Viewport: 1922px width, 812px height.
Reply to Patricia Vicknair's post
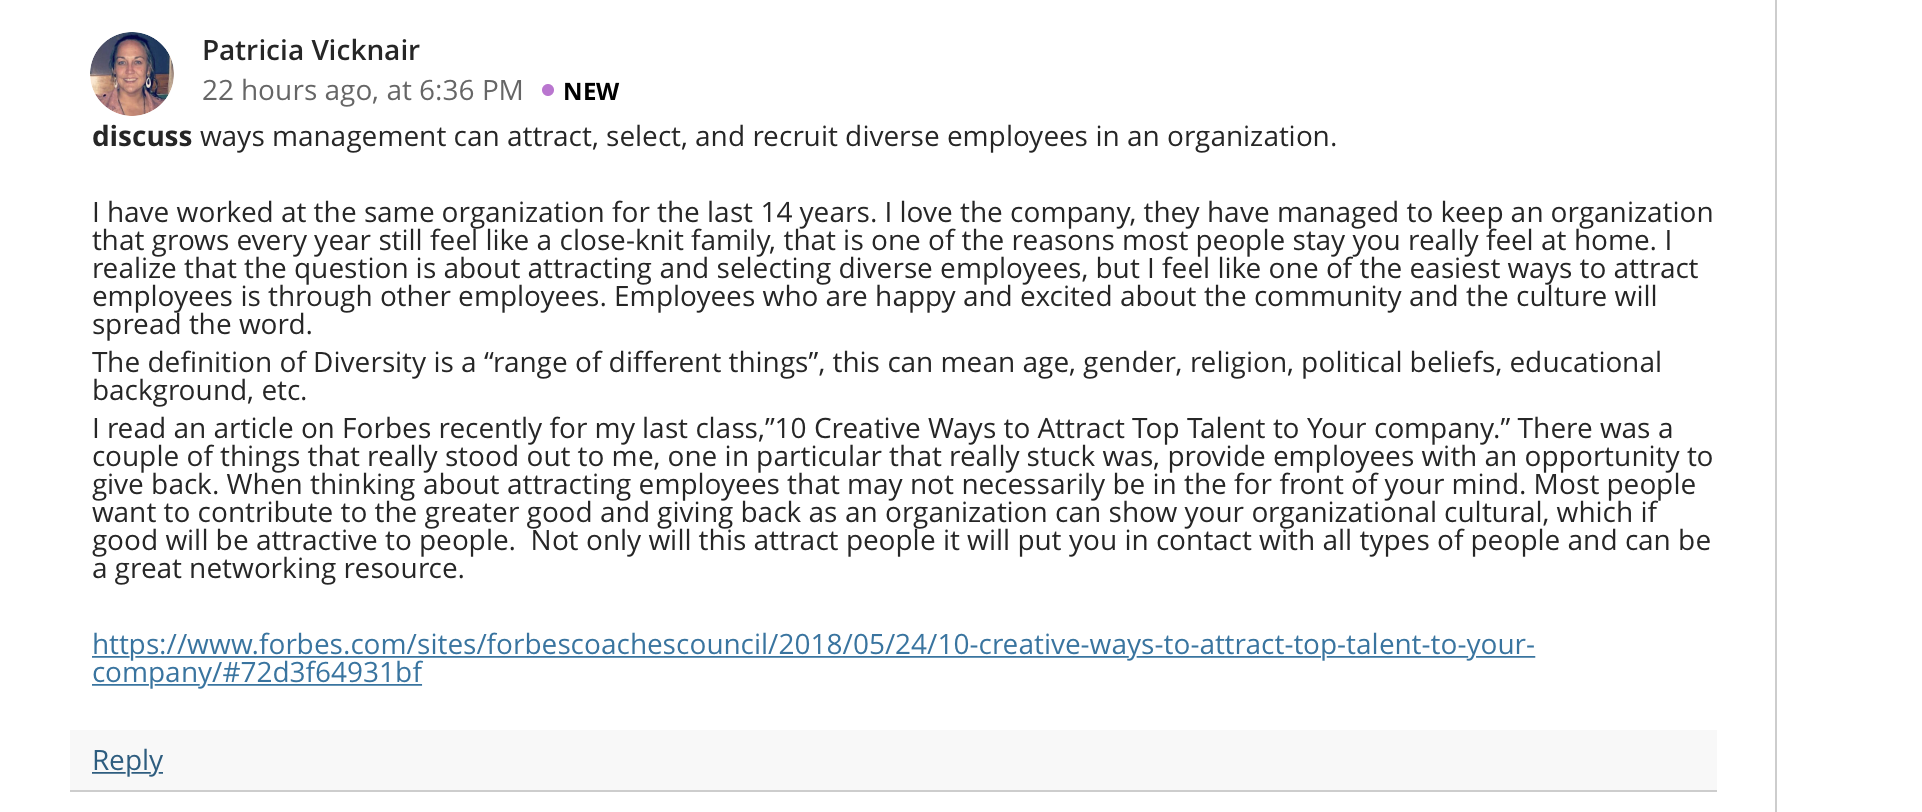(127, 760)
